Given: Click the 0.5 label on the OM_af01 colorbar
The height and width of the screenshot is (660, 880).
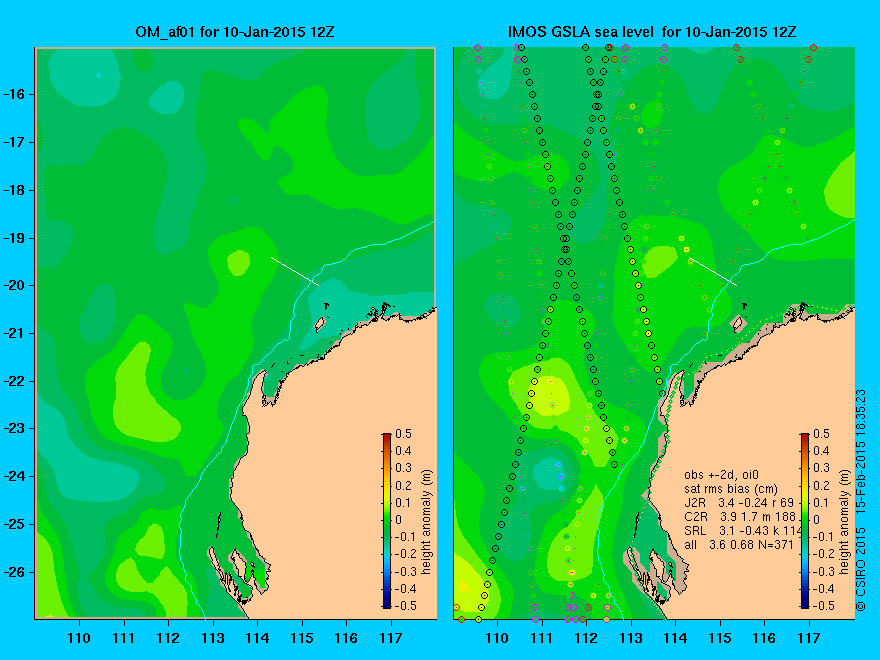Looking at the screenshot, I should point(404,434).
